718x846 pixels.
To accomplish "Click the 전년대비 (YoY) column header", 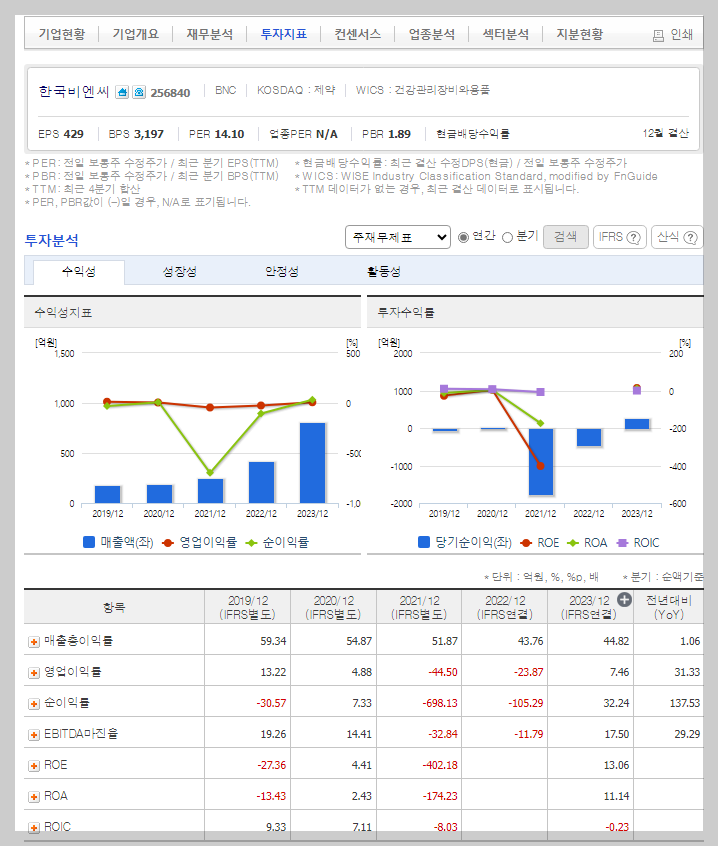I will pos(668,608).
